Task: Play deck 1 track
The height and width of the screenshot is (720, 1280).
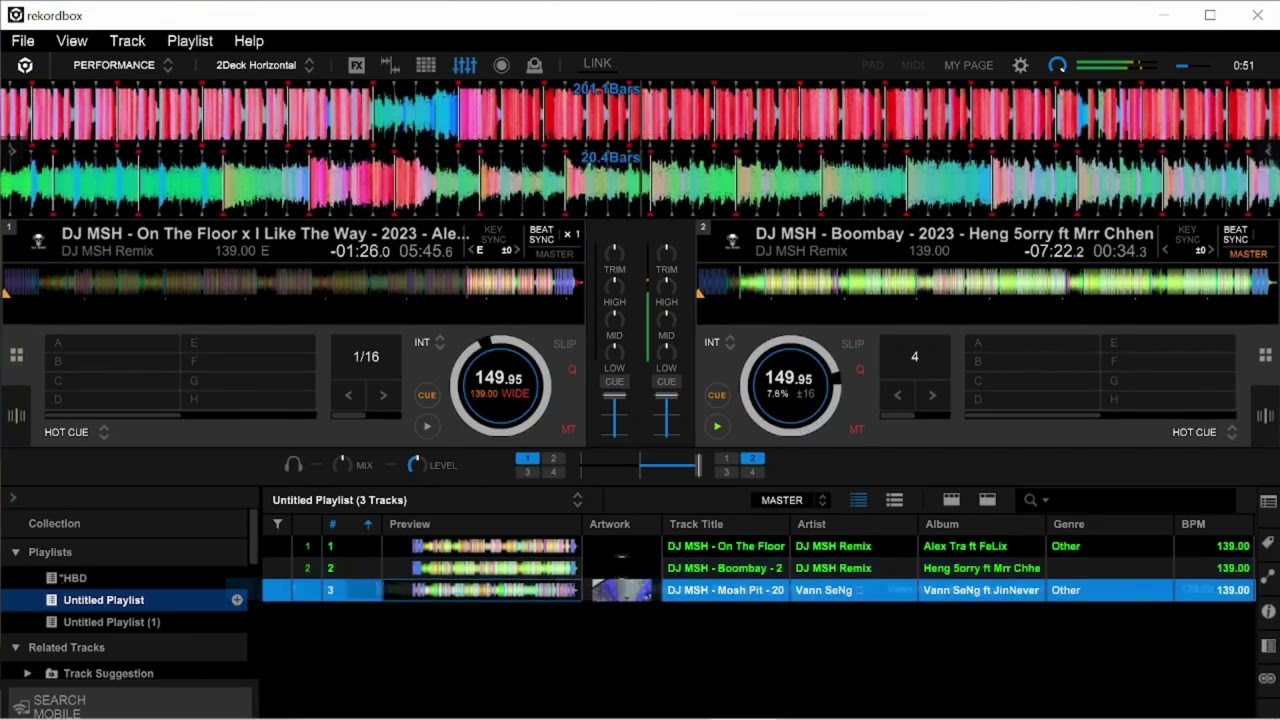Action: pos(427,427)
